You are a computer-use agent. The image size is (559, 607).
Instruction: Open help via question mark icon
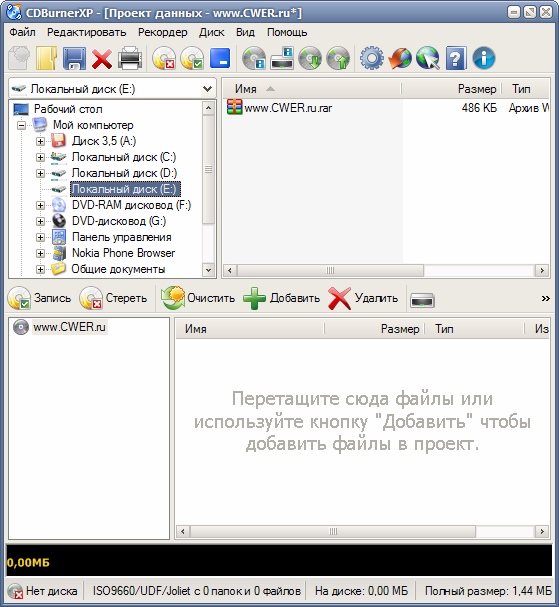click(456, 58)
